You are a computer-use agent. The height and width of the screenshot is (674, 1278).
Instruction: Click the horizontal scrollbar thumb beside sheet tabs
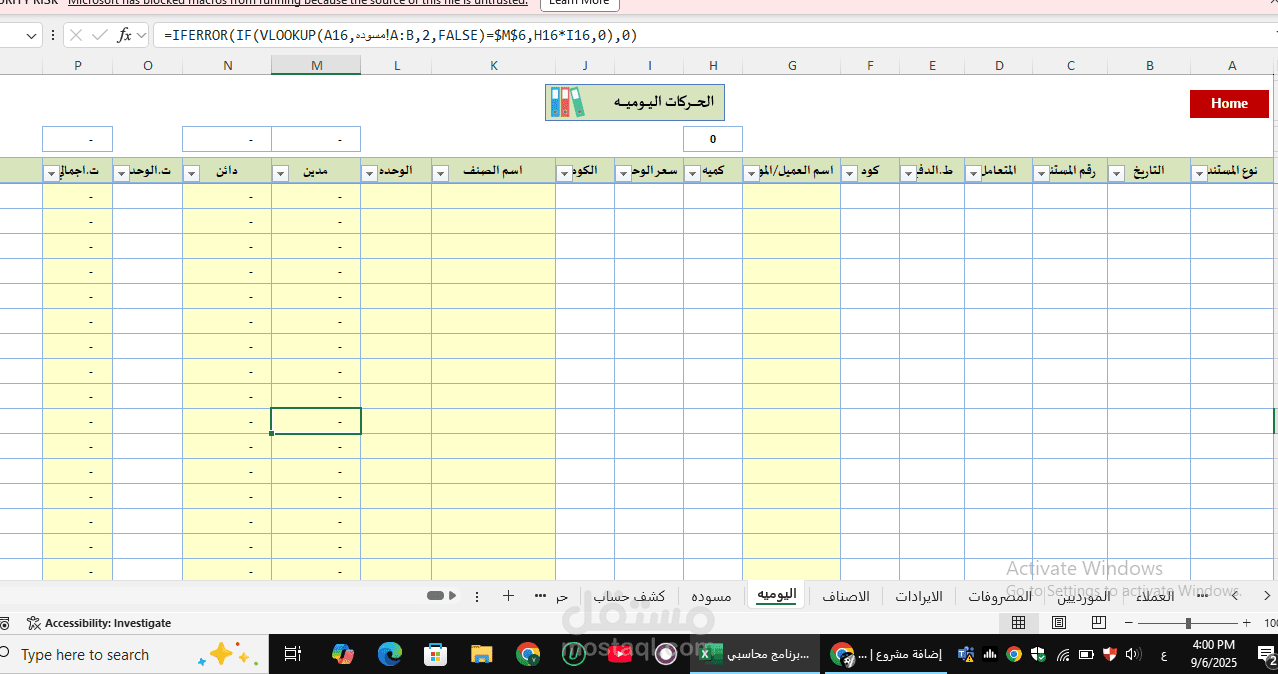coord(435,596)
